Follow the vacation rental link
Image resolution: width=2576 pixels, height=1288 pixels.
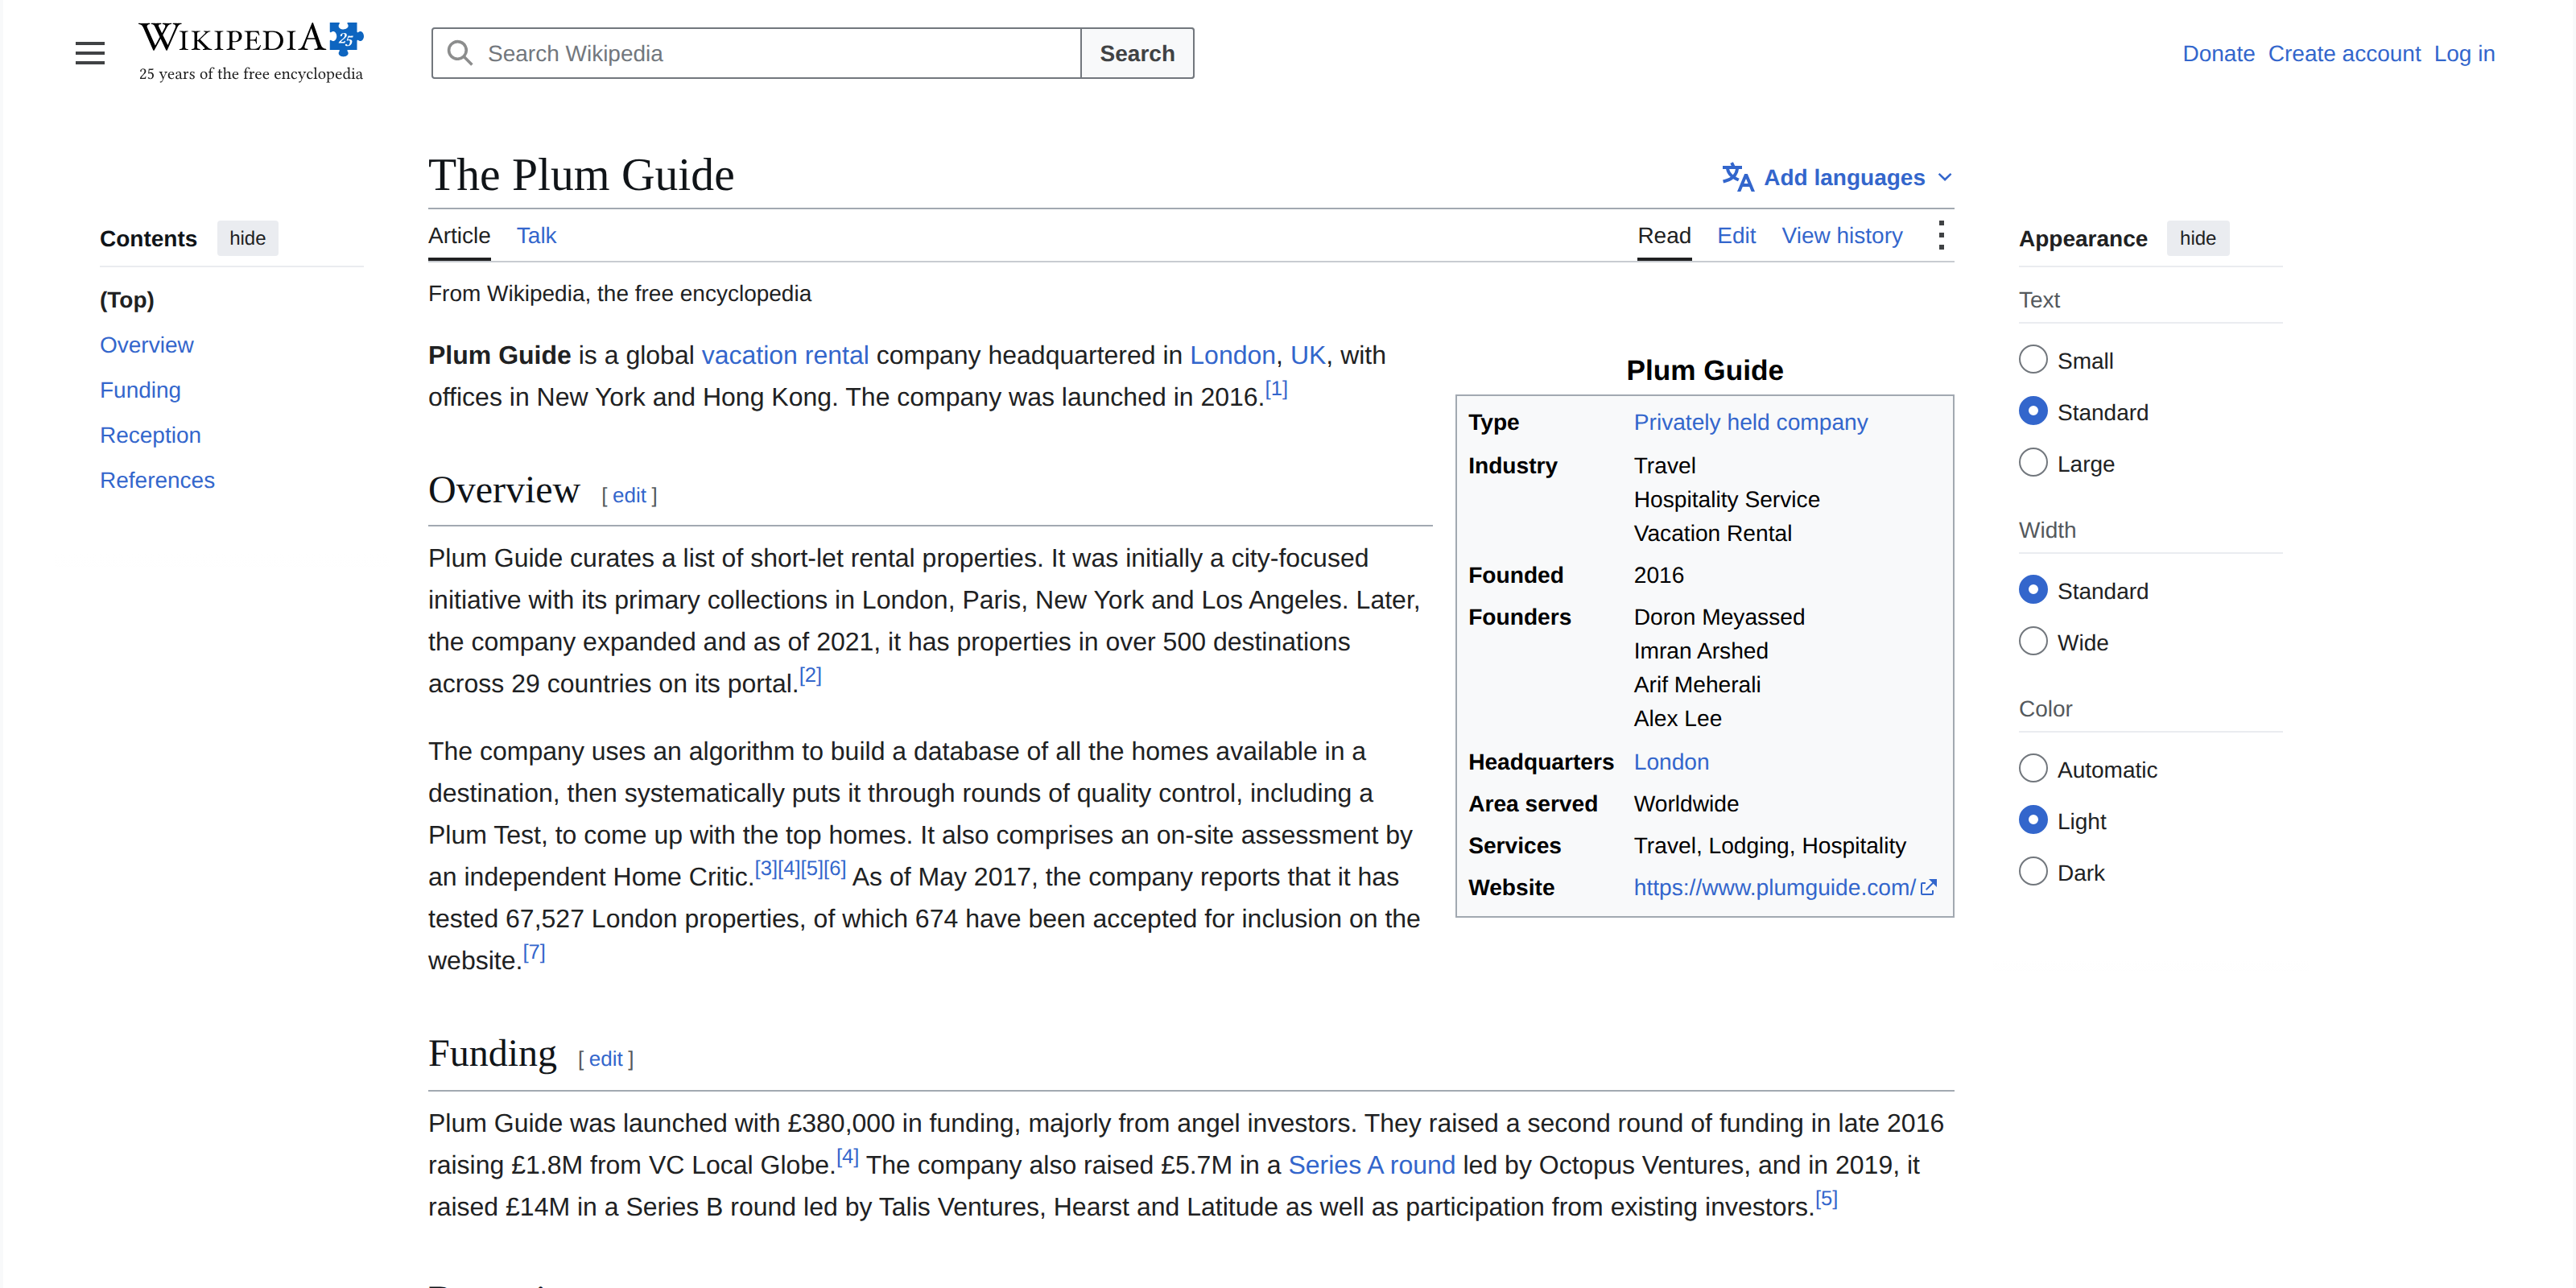point(785,355)
